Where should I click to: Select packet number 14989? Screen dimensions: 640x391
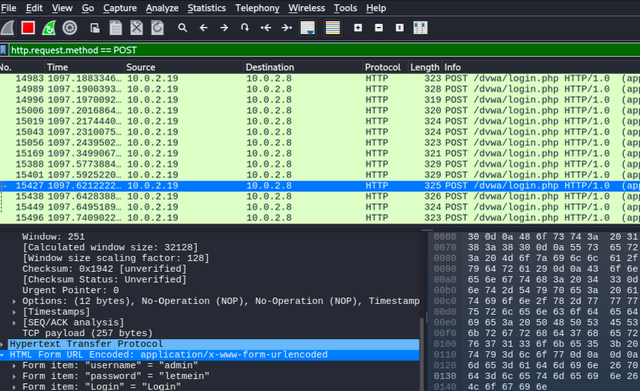point(320,89)
